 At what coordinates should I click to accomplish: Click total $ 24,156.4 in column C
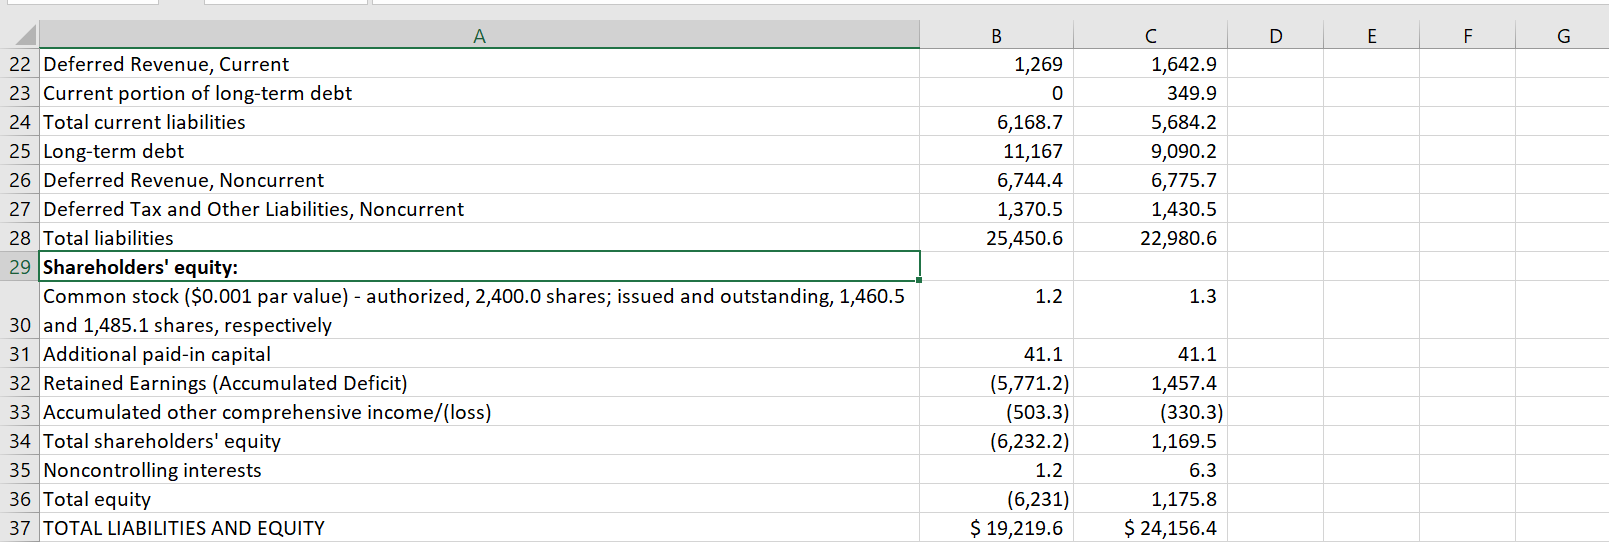pyautogui.click(x=1150, y=528)
